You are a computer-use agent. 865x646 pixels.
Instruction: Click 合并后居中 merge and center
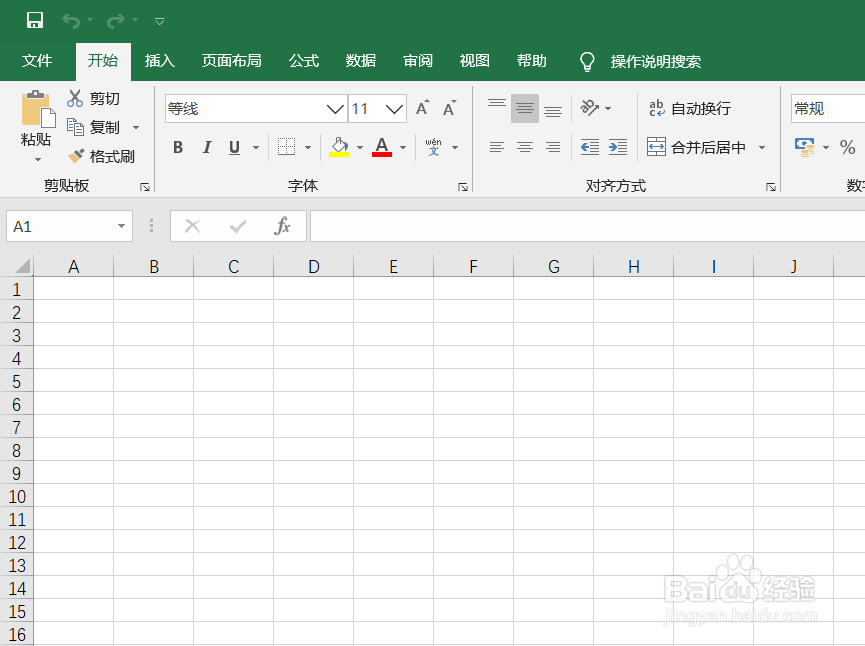(696, 147)
